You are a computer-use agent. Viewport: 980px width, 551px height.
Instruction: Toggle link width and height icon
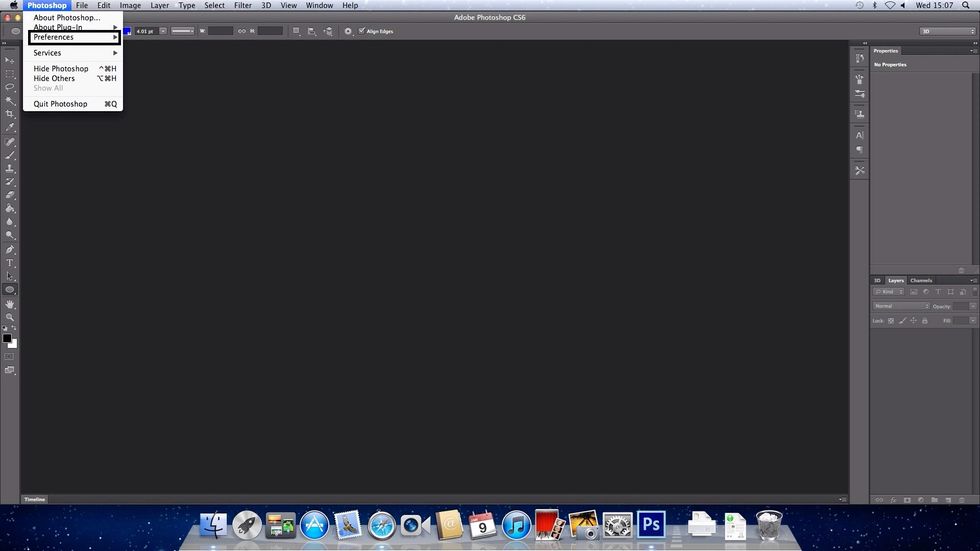(x=242, y=31)
